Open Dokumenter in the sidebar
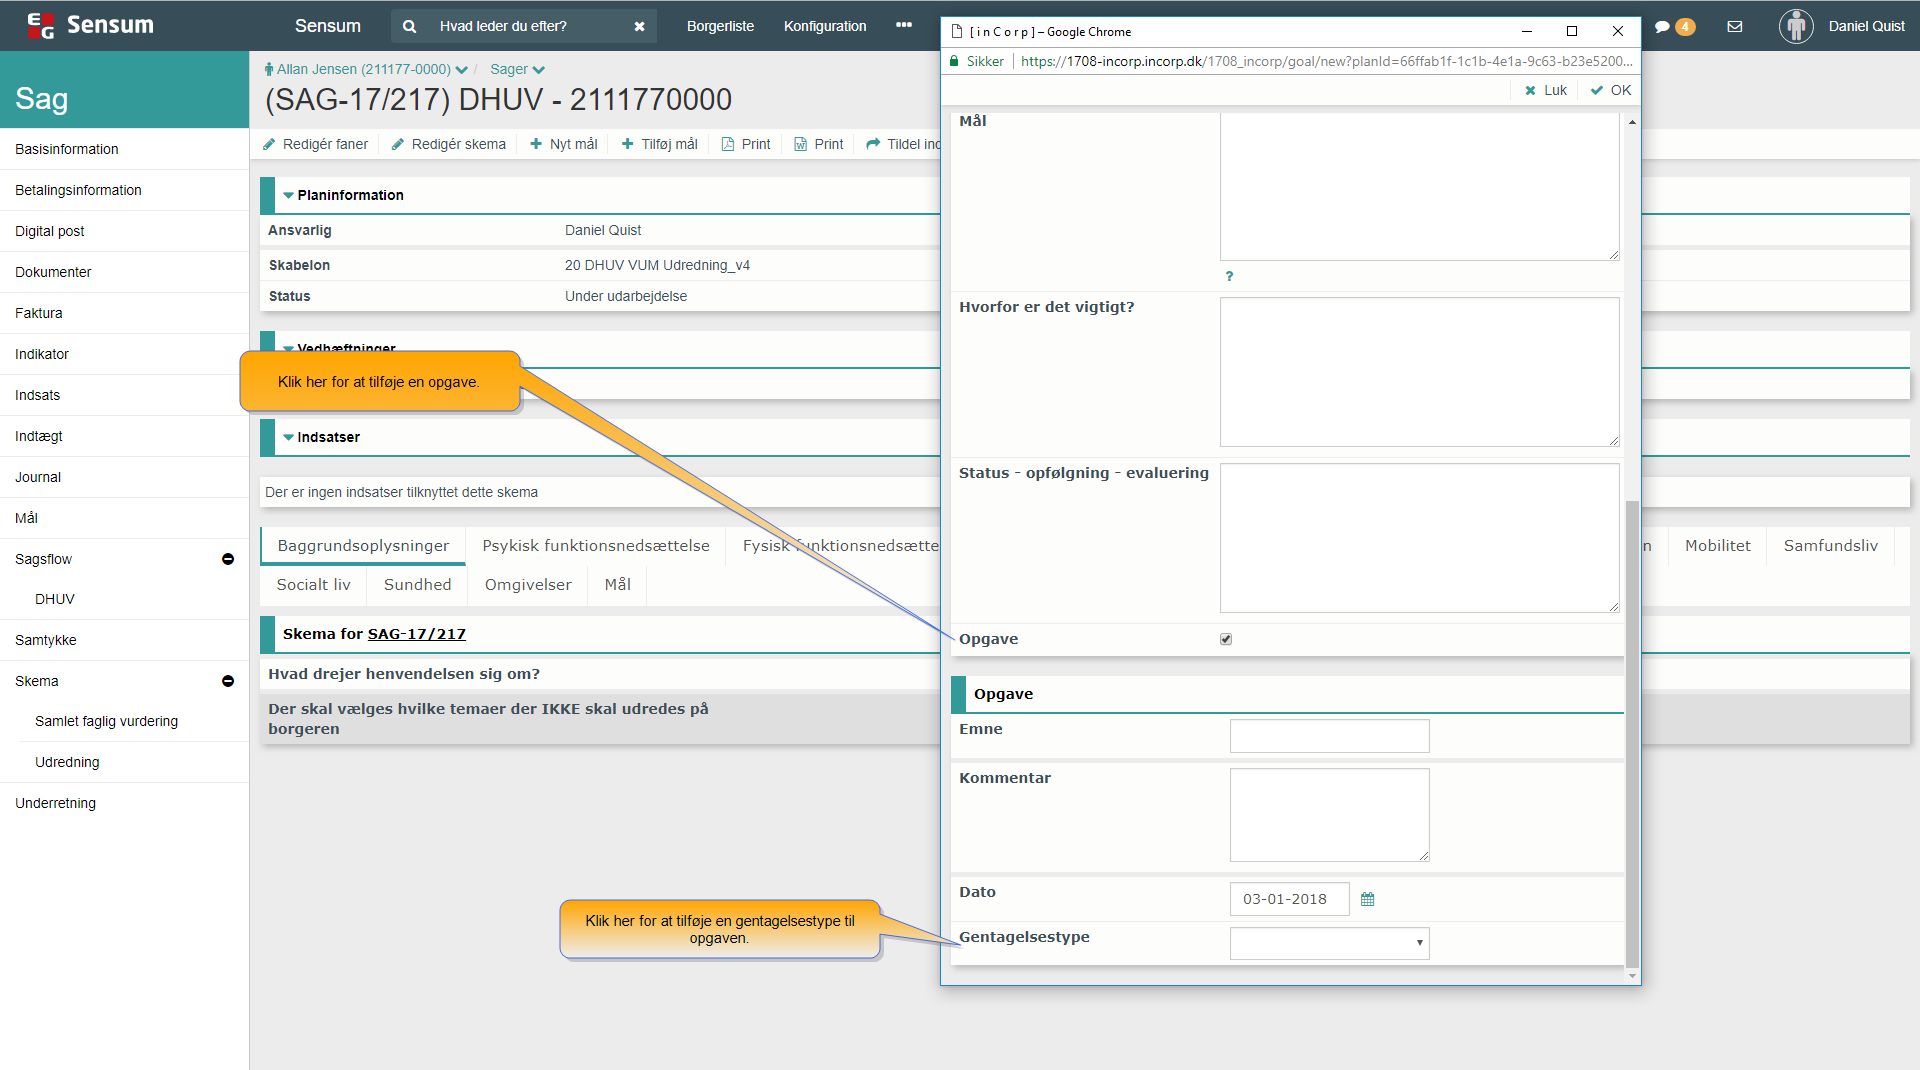 click(x=124, y=272)
